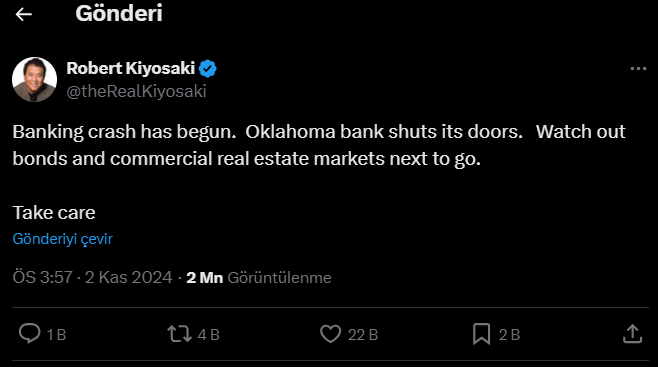Viewport: 658px width, 367px height.
Task: Click the 22 B likes count
Action: click(363, 335)
